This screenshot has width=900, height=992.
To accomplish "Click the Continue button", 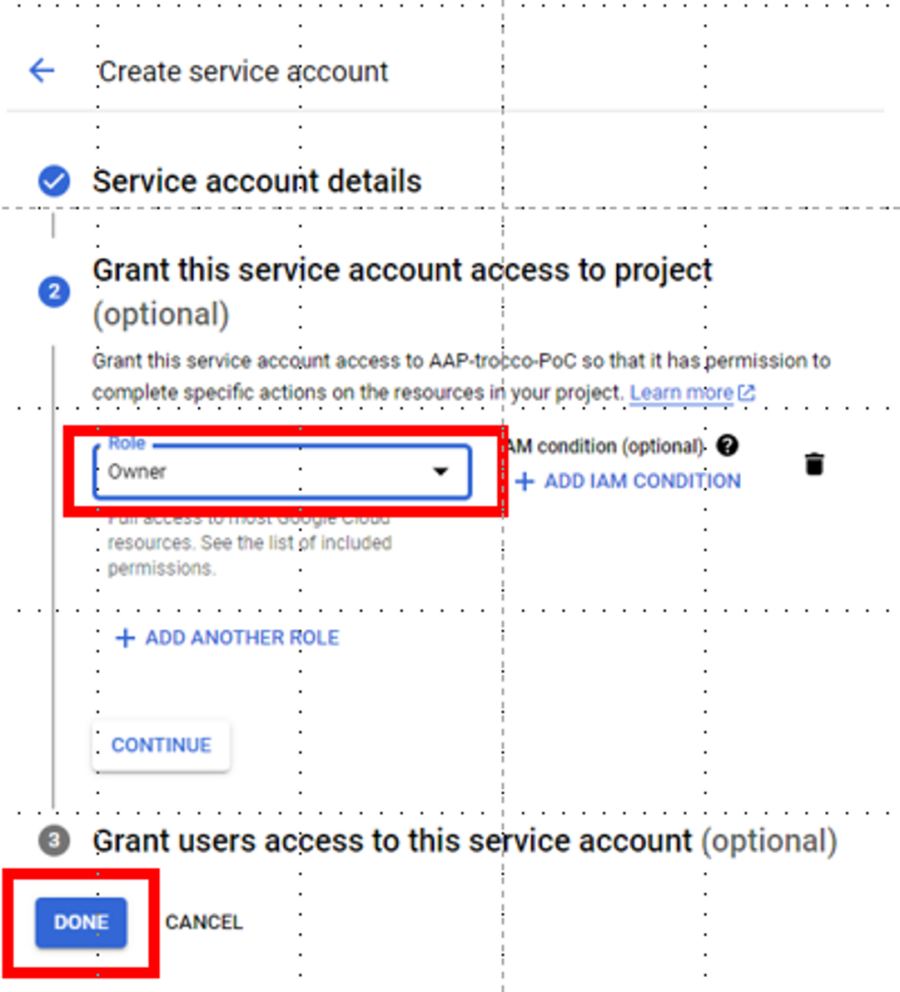I will (161, 745).
